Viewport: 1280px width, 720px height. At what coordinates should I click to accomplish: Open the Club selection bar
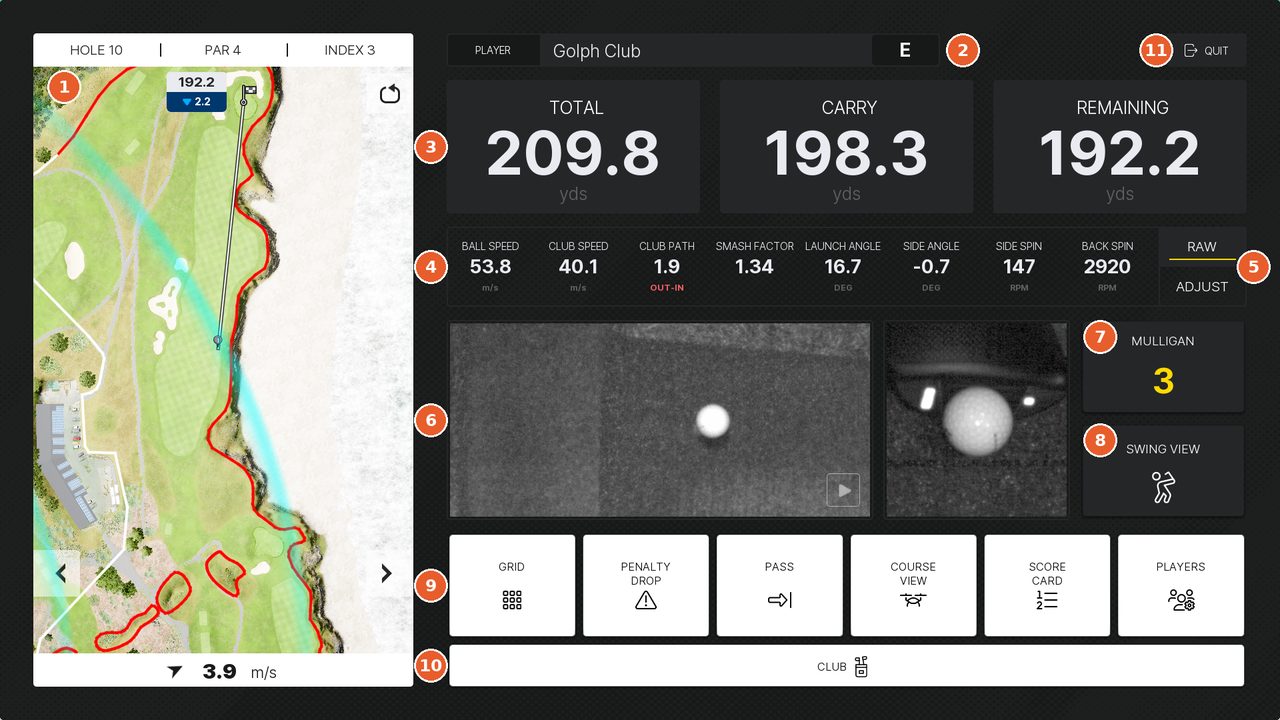coord(846,666)
